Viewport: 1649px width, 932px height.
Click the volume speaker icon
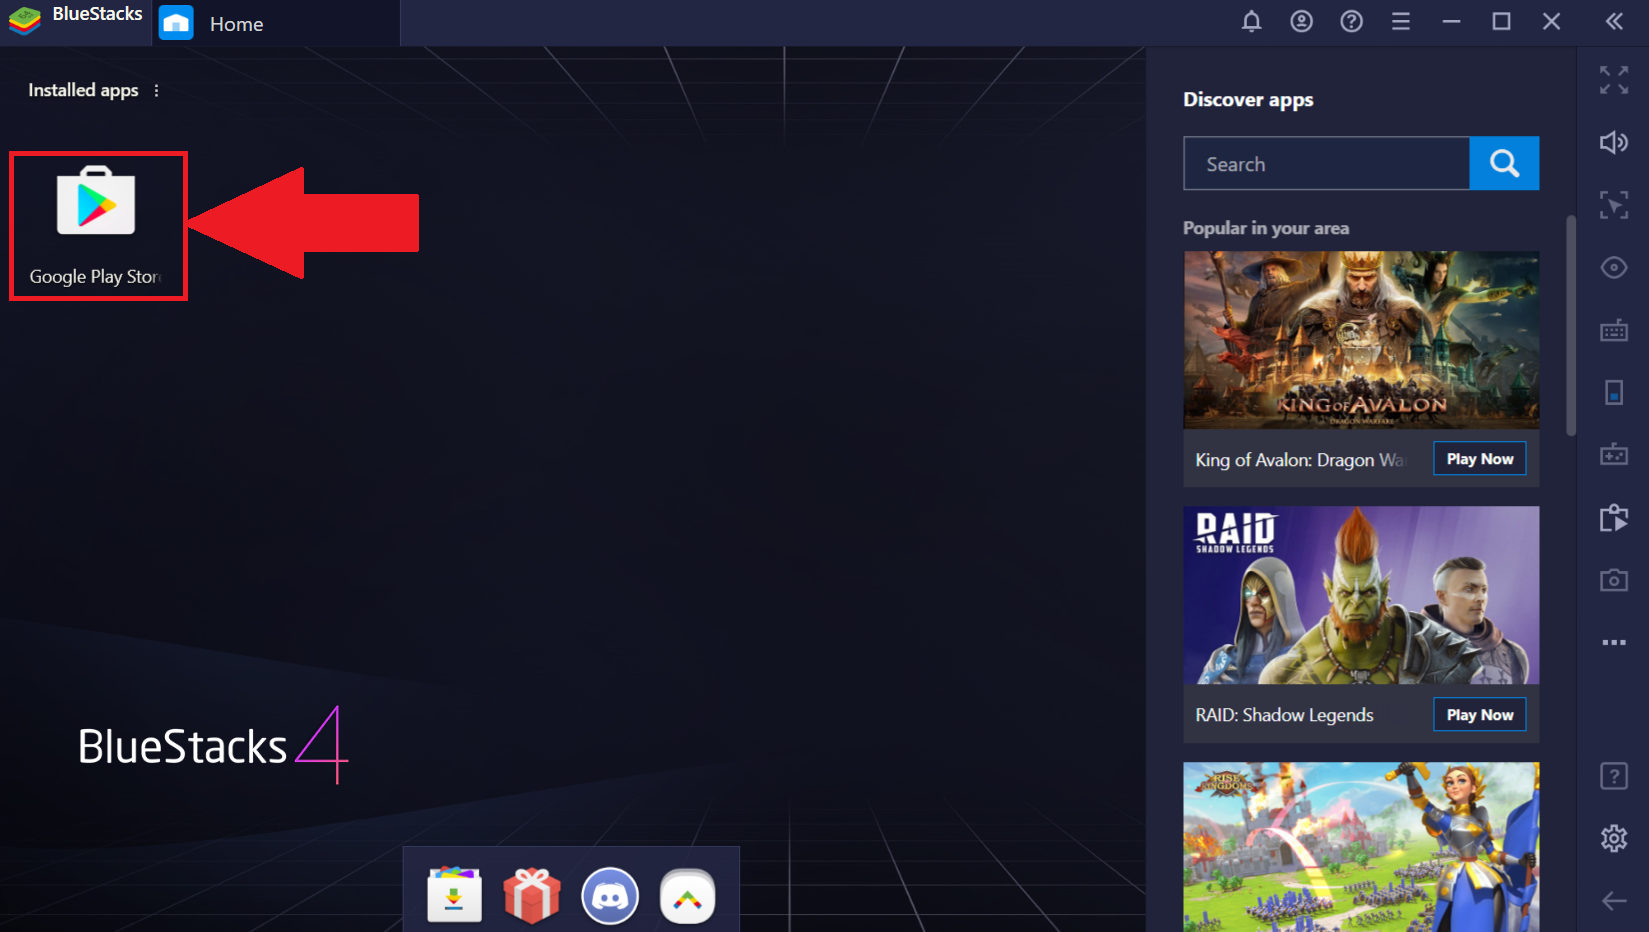coord(1614,142)
